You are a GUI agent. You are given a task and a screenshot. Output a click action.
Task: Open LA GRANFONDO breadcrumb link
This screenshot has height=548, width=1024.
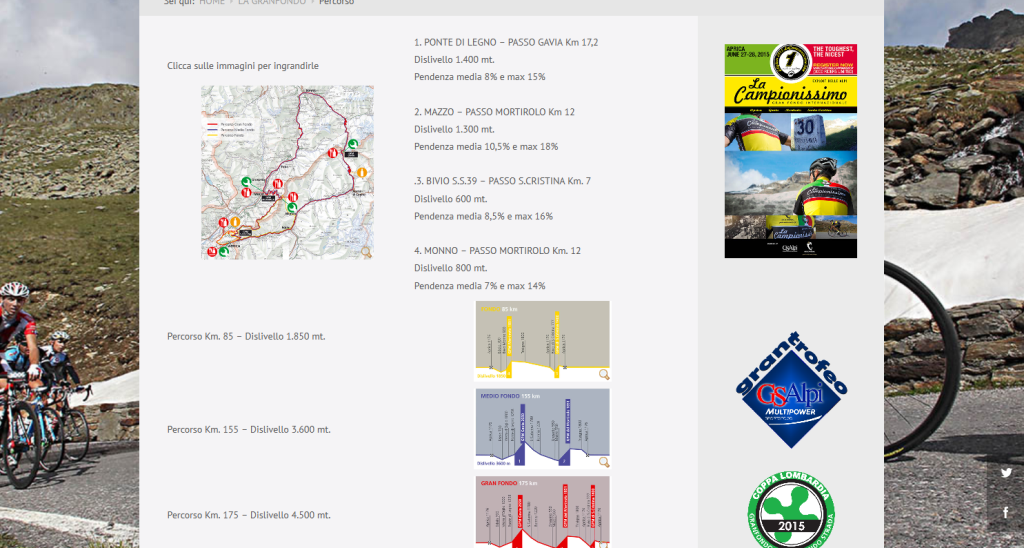pyautogui.click(x=272, y=3)
